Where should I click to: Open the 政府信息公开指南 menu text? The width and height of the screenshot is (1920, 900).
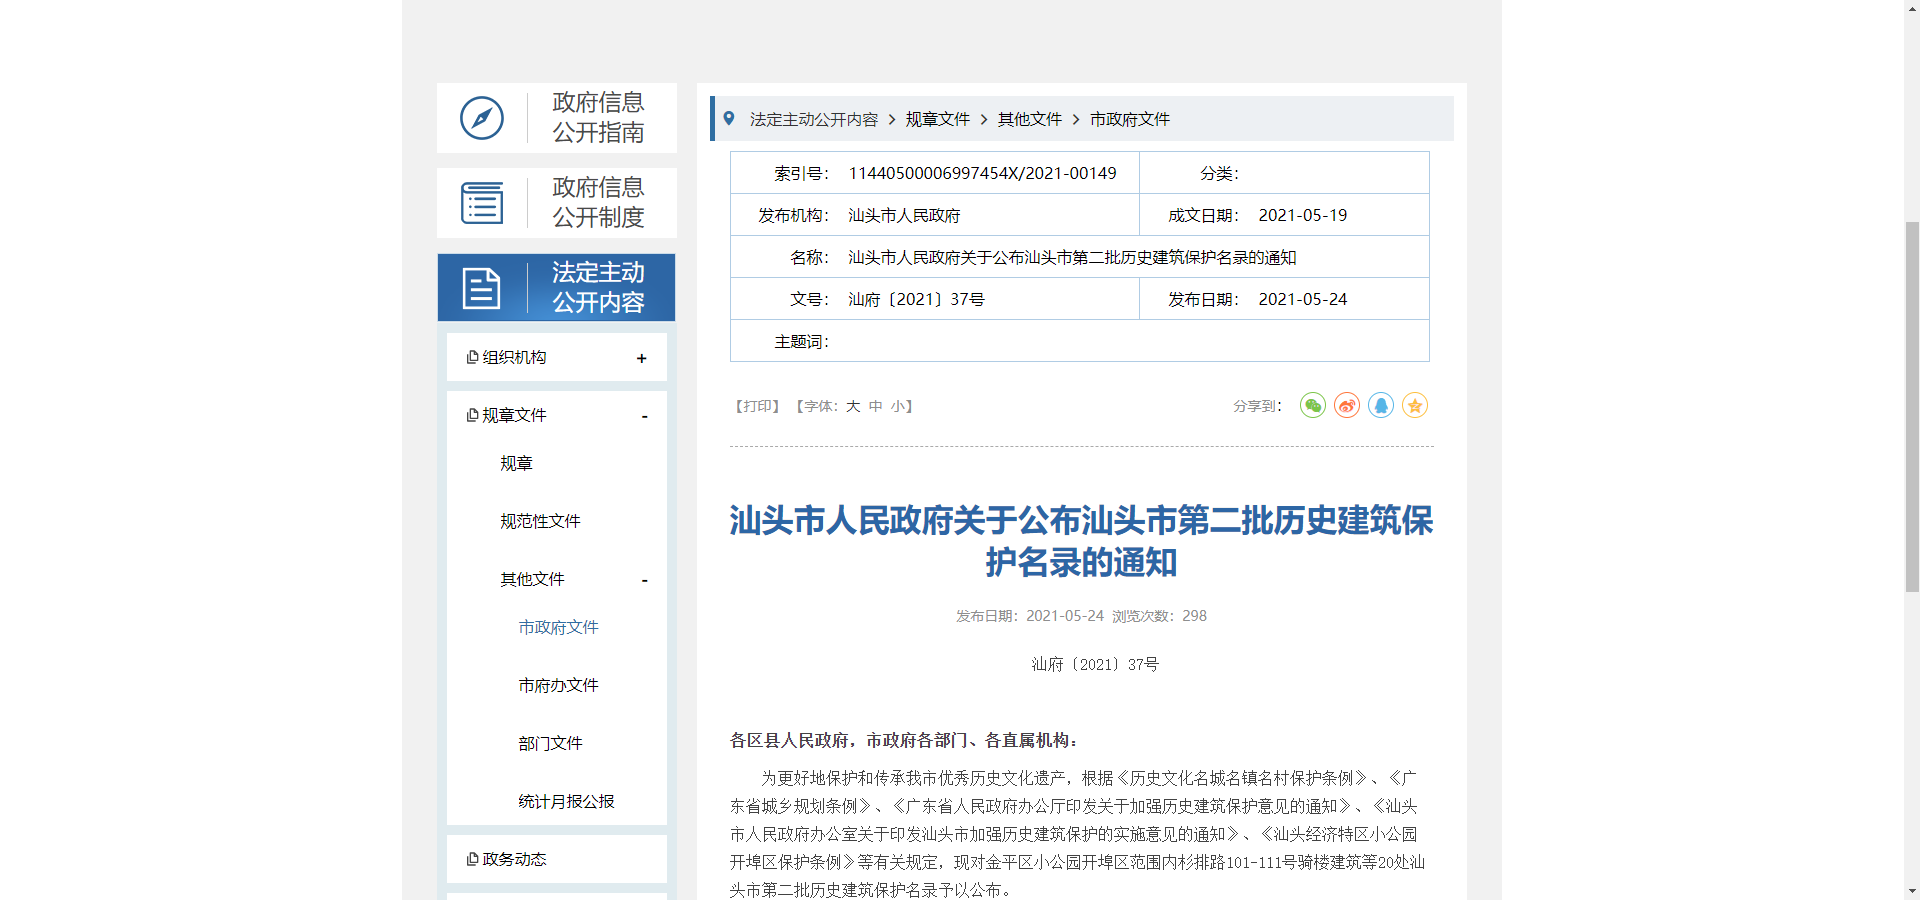pyautogui.click(x=598, y=117)
